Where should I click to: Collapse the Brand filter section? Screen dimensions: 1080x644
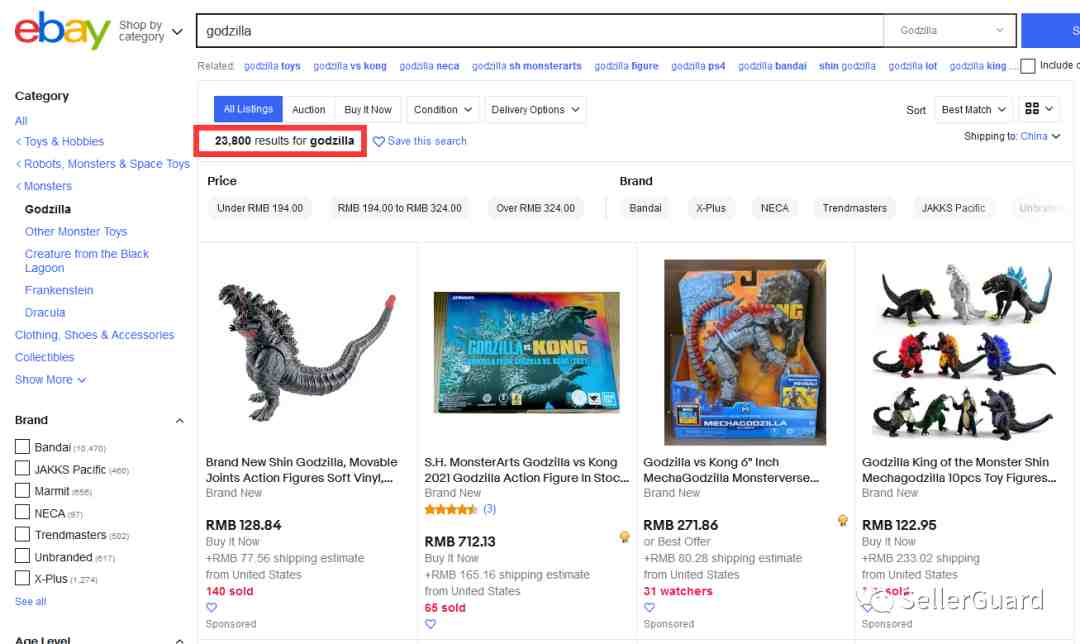coord(180,420)
